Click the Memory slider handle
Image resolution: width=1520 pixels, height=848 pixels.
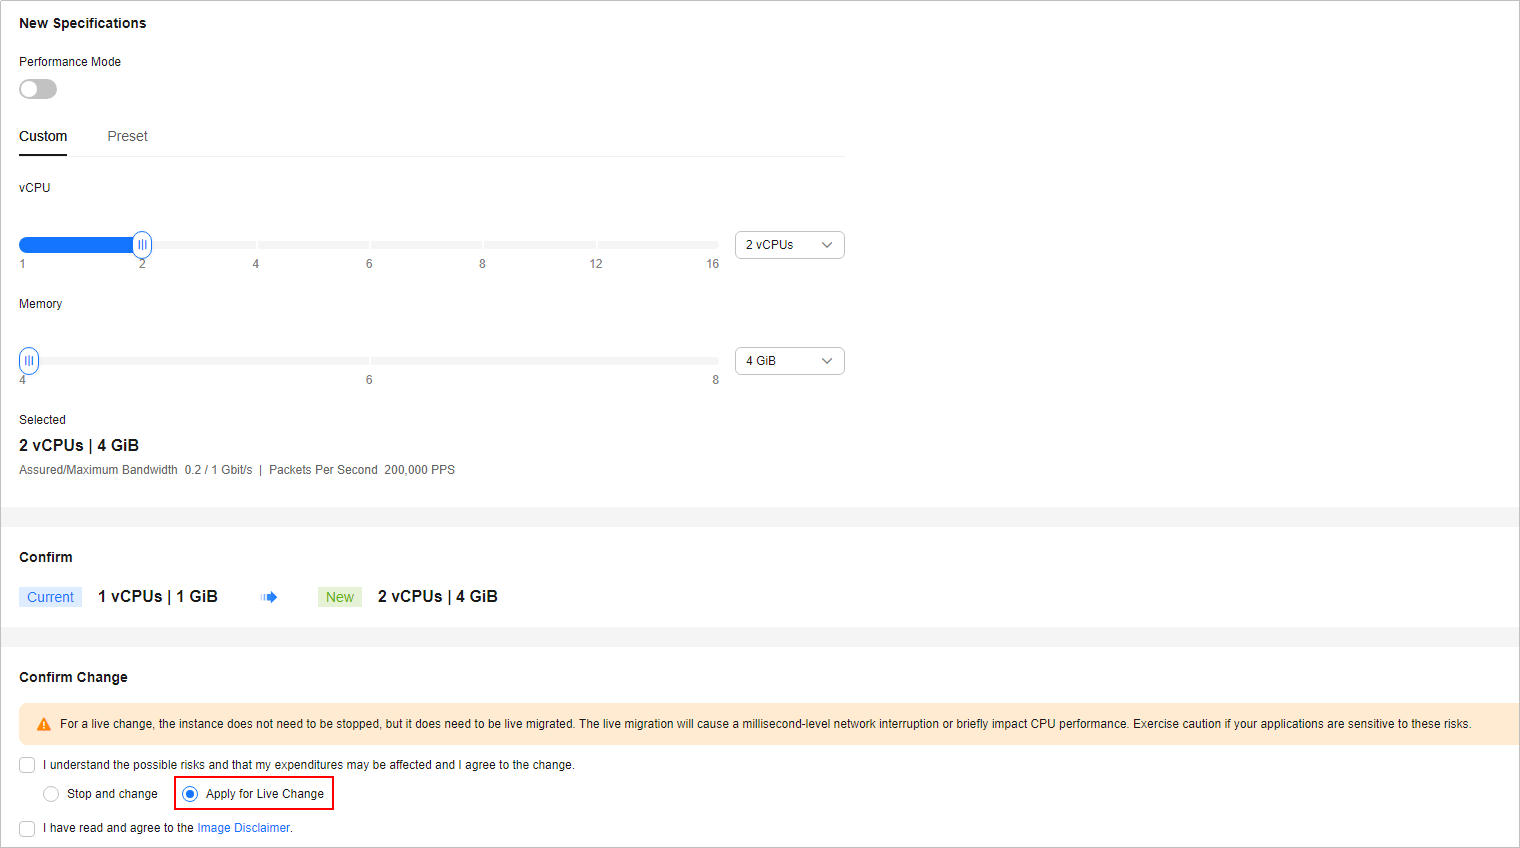pos(29,361)
